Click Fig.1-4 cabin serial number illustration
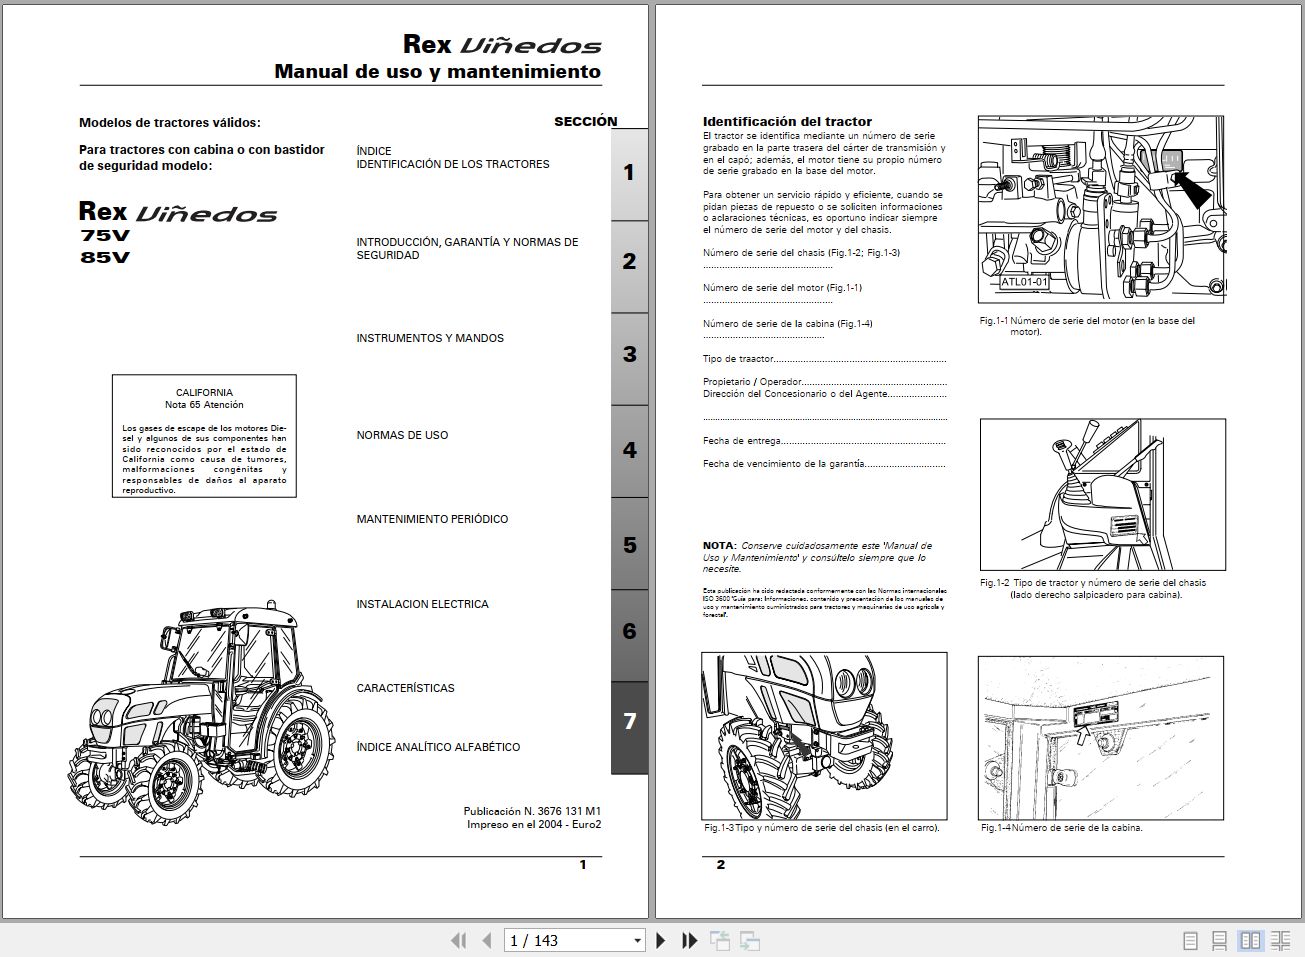 click(1101, 738)
